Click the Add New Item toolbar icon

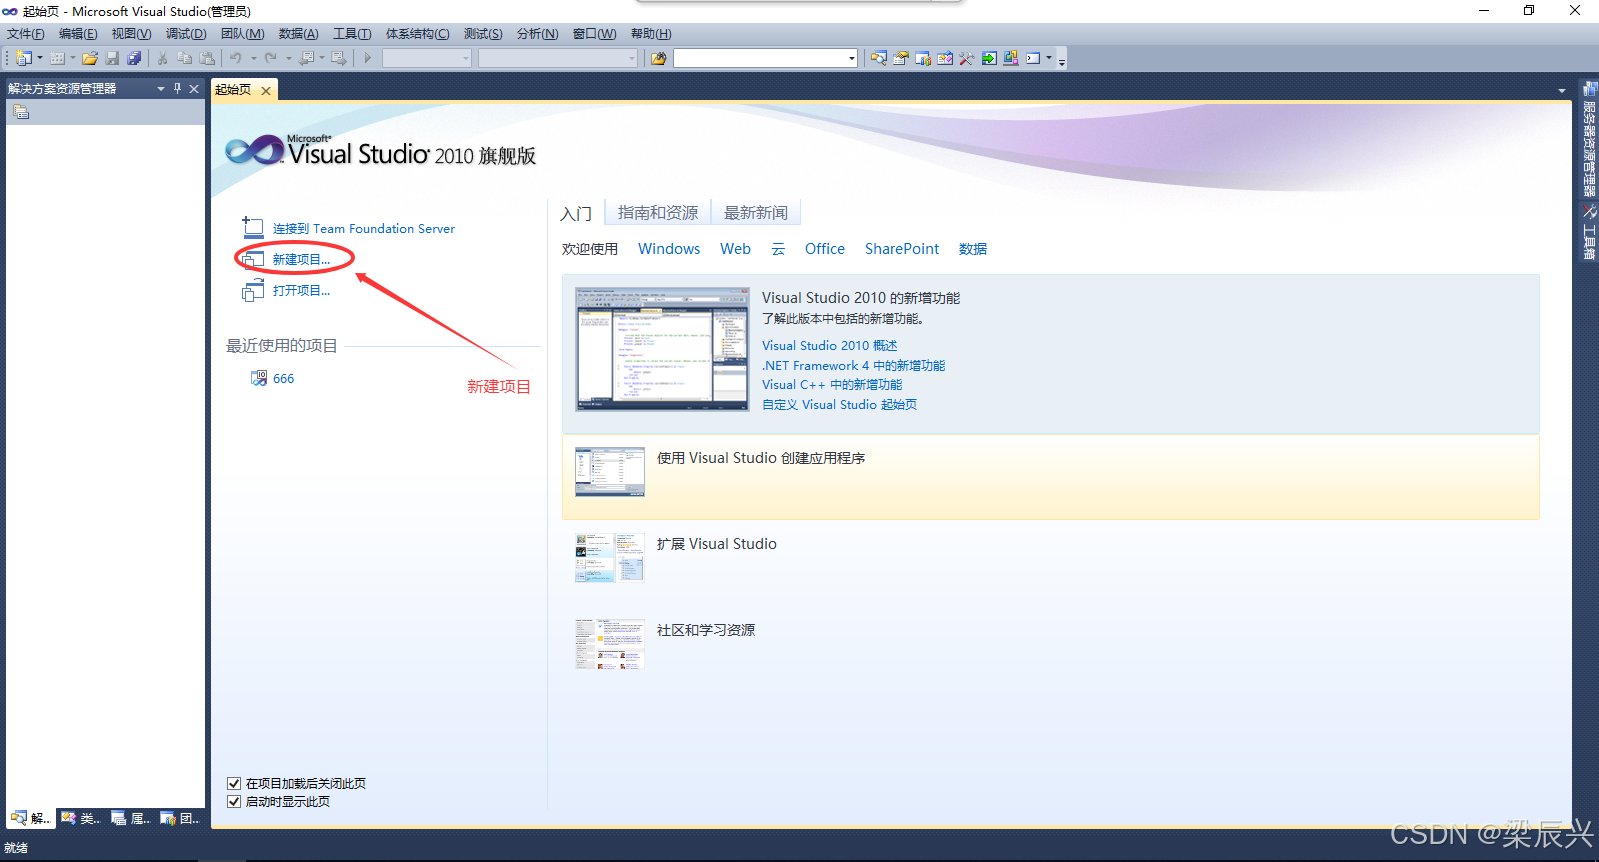point(57,58)
